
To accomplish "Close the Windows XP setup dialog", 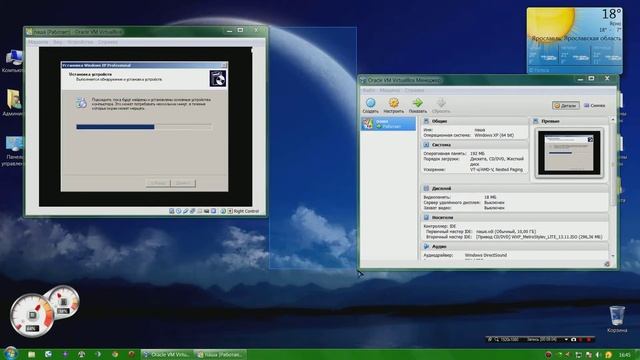I will tap(223, 65).
